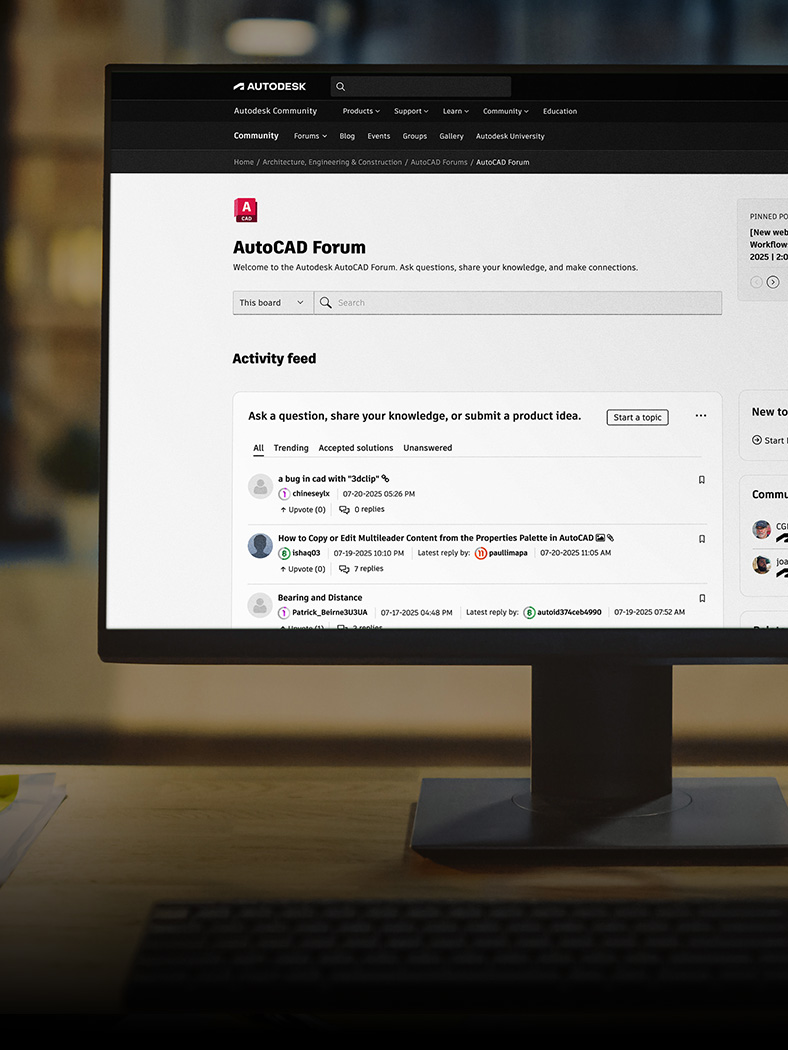This screenshot has height=1050, width=788.
Task: Expand the Community dropdown in the top navigation
Action: [505, 111]
